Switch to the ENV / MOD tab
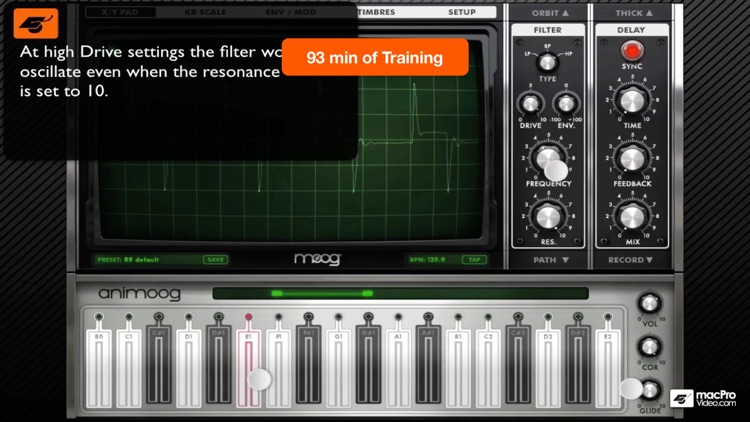This screenshot has height=422, width=750. pyautogui.click(x=291, y=12)
